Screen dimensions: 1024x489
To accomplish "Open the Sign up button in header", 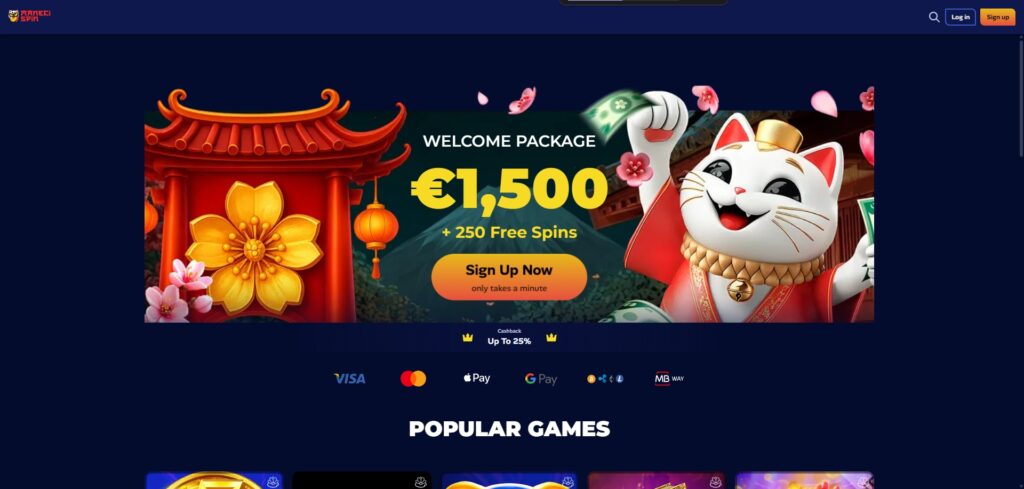I will pyautogui.click(x=997, y=17).
